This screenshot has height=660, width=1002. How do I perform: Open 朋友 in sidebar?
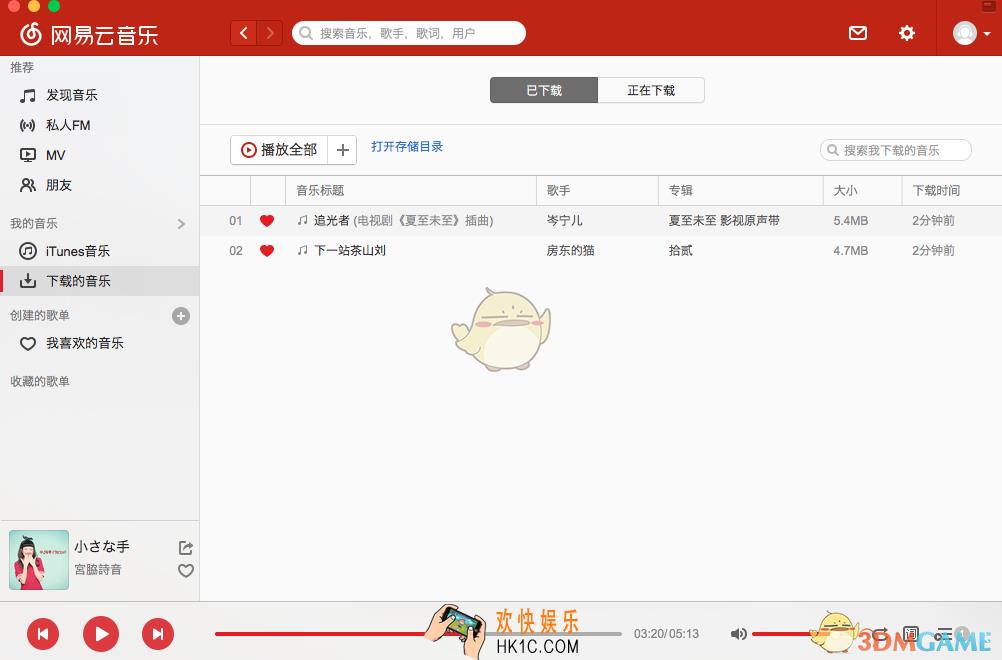pyautogui.click(x=100, y=185)
